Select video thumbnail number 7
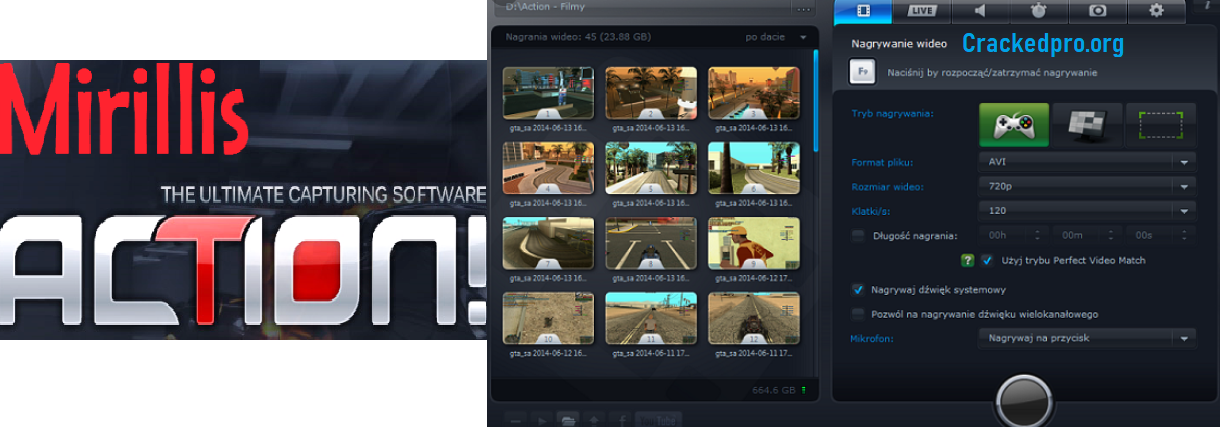Screen dimensions: 1220x427 click(547, 243)
